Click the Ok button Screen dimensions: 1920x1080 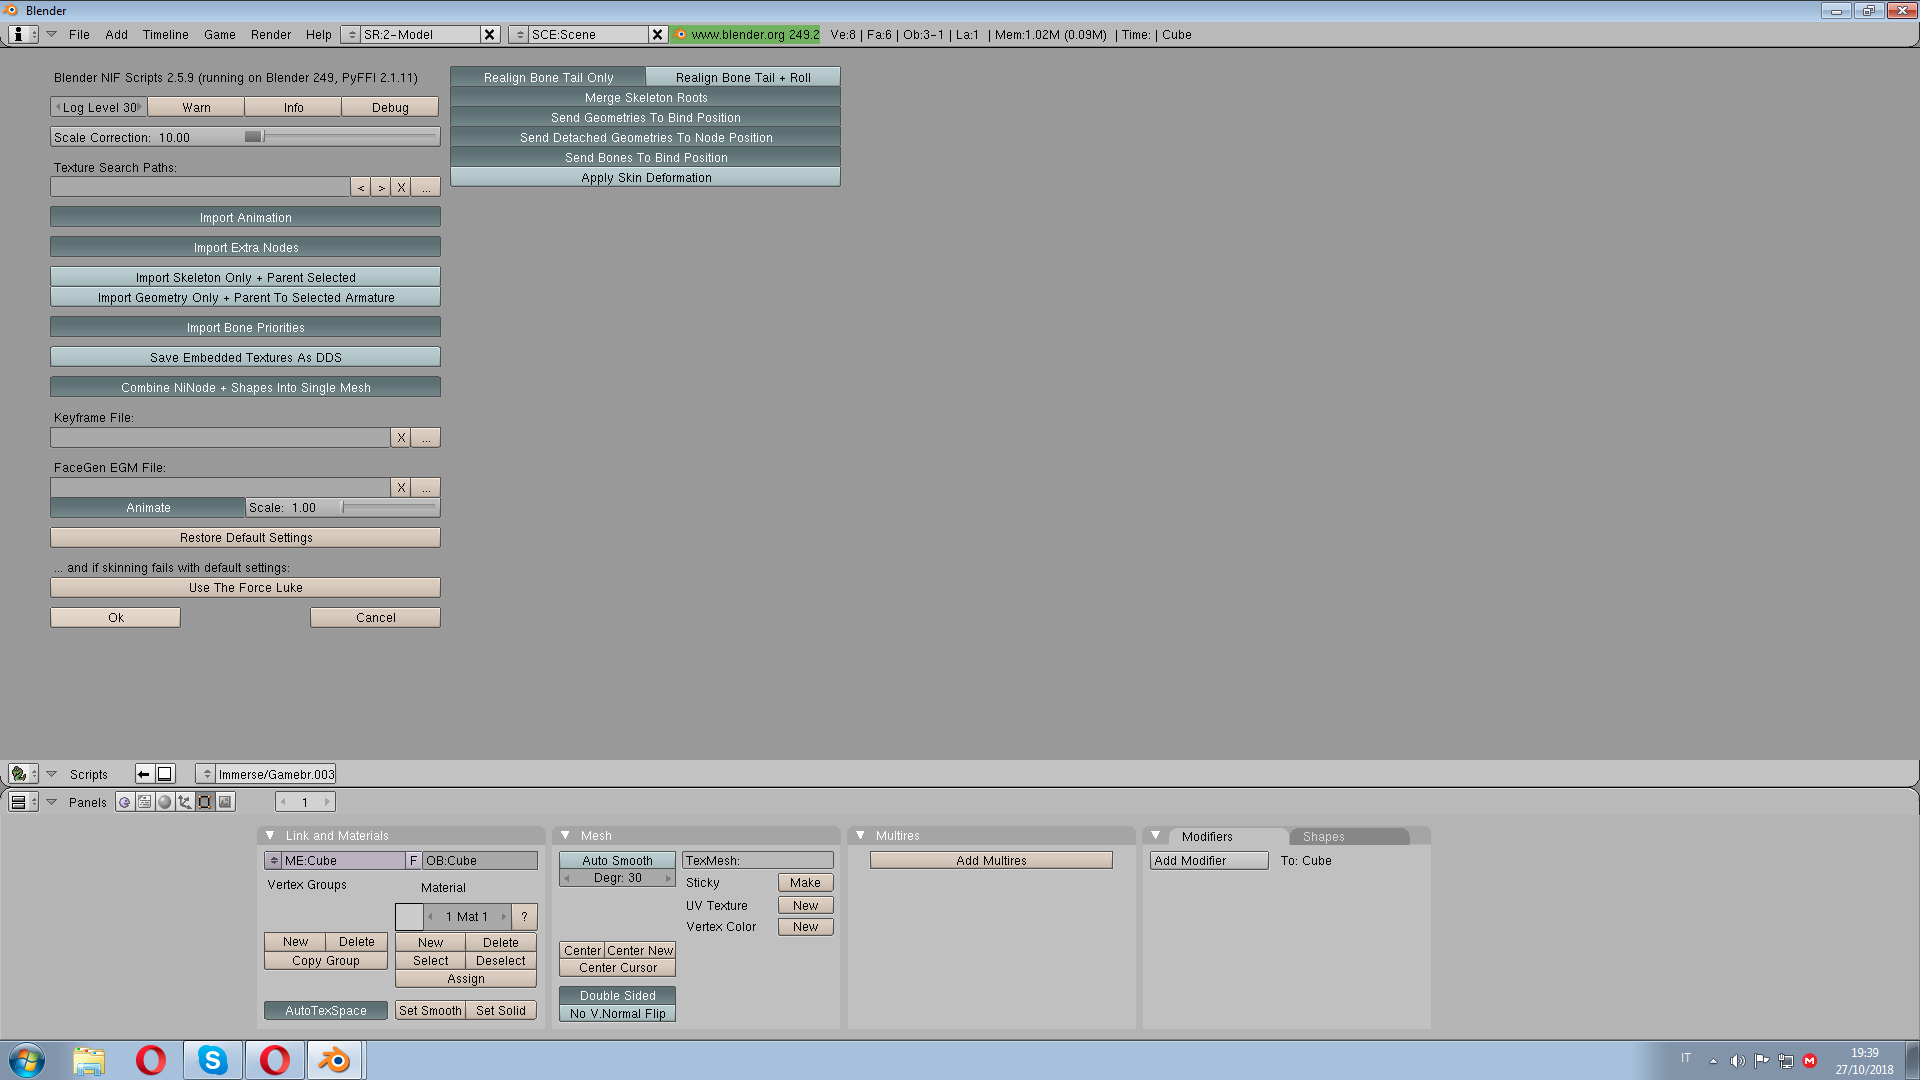point(115,618)
